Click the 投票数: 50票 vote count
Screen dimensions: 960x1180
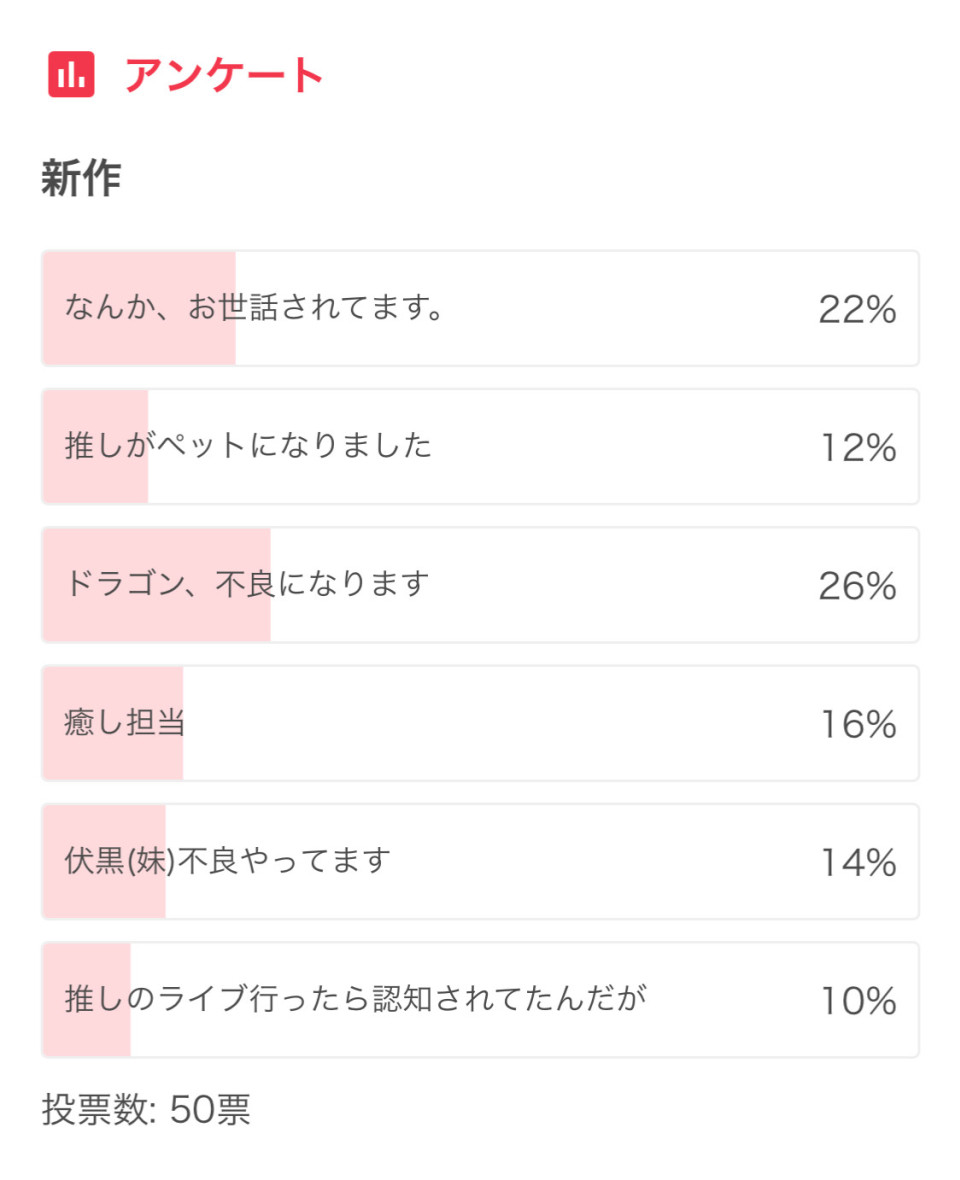point(146,1109)
